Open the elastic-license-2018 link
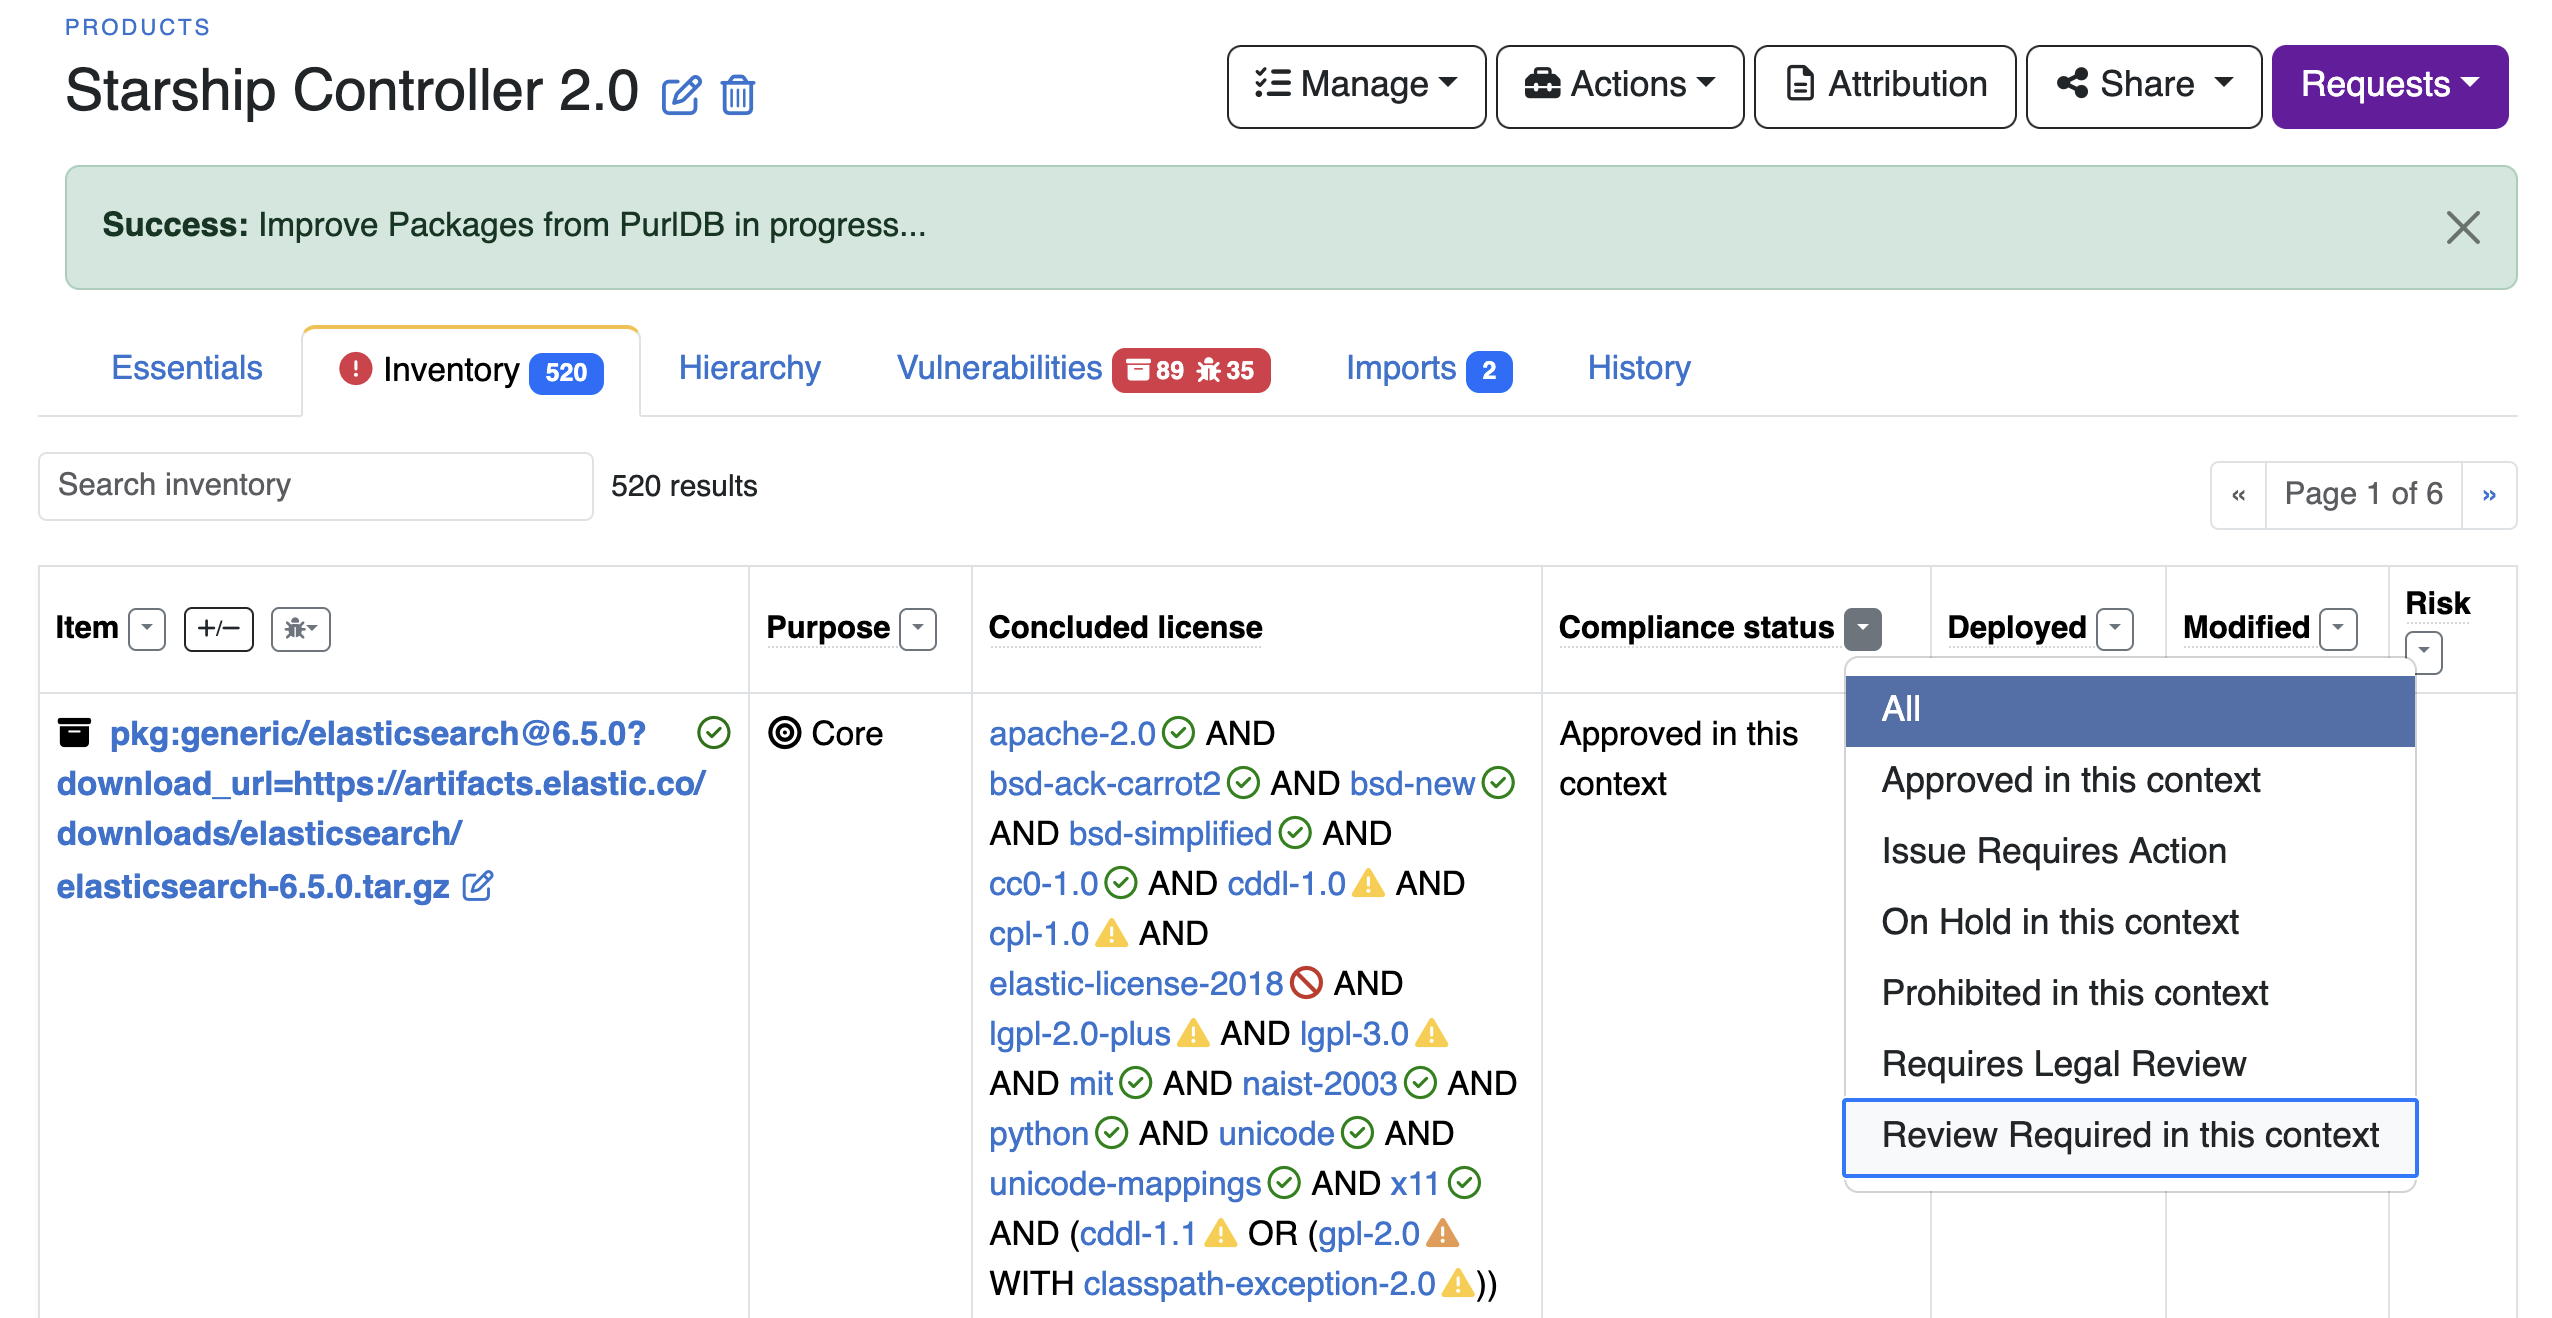The height and width of the screenshot is (1318, 2552). coord(1136,984)
